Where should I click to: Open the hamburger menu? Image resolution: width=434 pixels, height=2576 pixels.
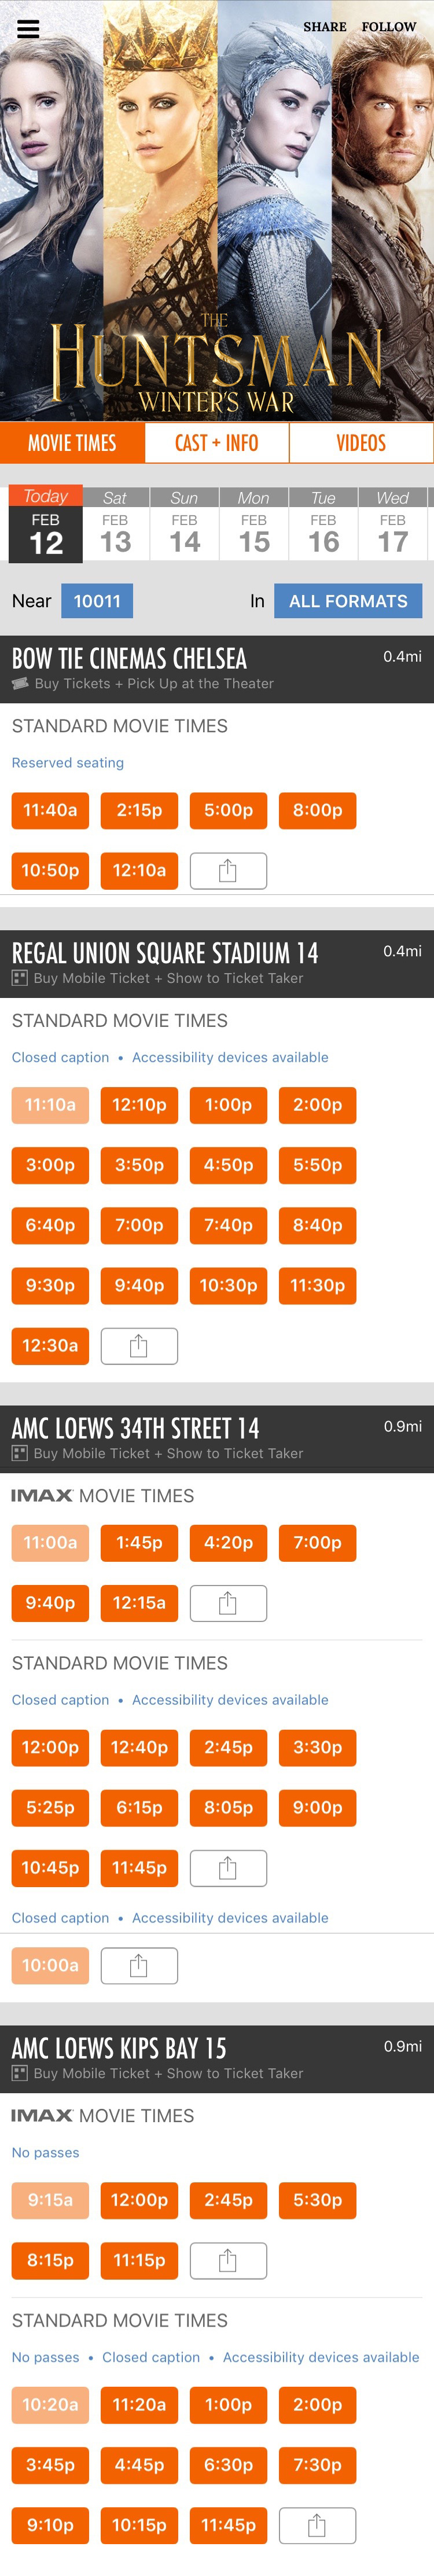(28, 28)
